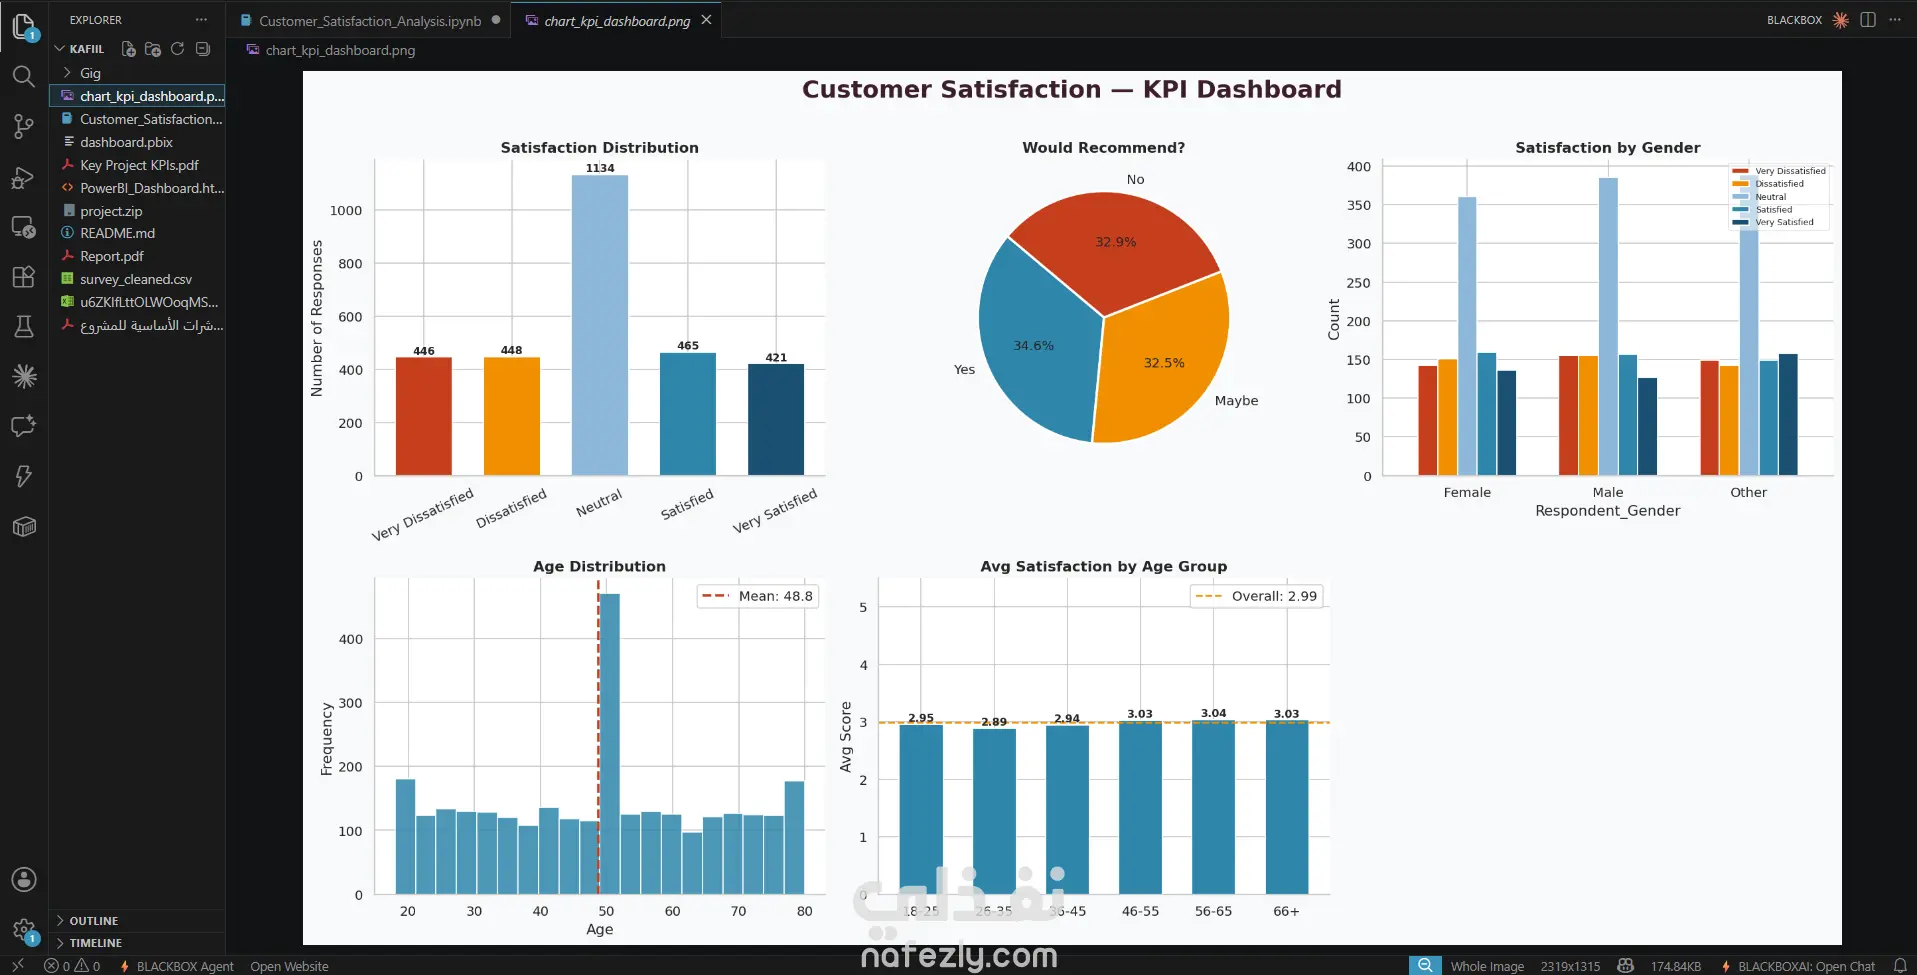The width and height of the screenshot is (1917, 975).
Task: Collapse all folders in explorer
Action: pyautogui.click(x=203, y=49)
